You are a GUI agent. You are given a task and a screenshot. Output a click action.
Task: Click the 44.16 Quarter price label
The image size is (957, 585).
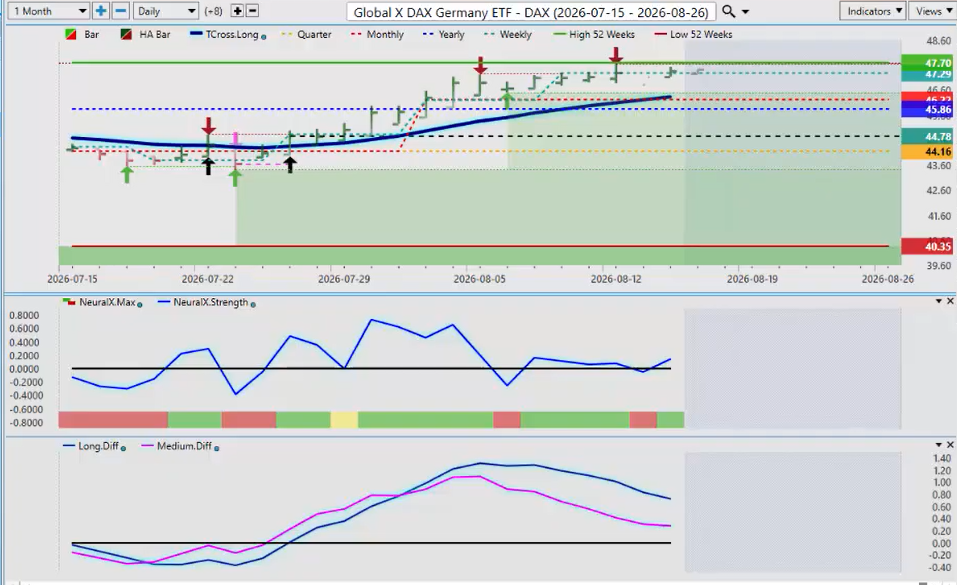(926, 151)
